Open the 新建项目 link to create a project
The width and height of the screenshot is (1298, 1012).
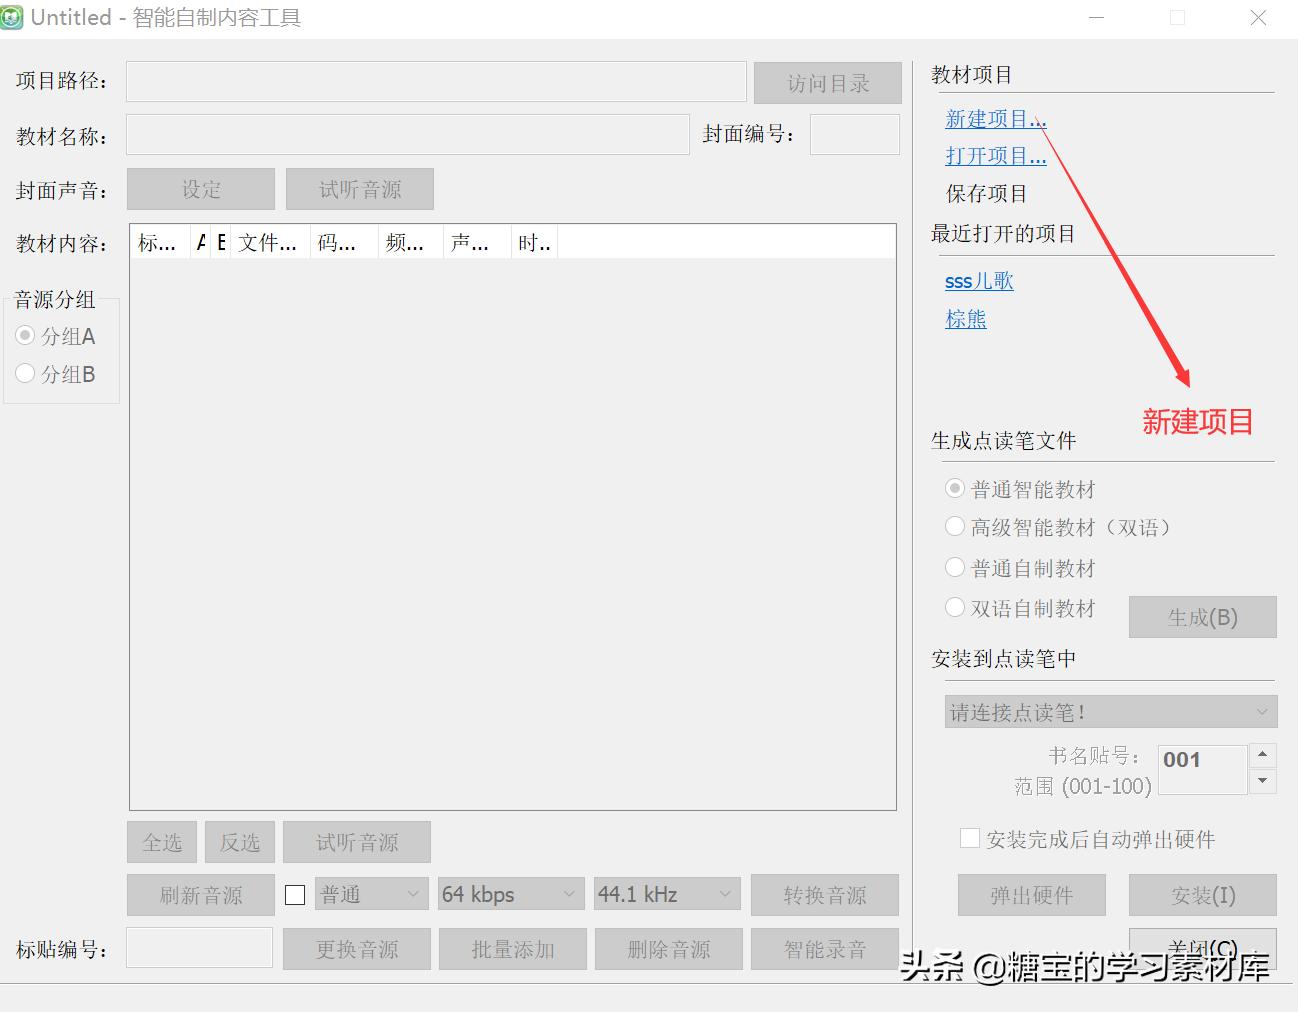(993, 118)
